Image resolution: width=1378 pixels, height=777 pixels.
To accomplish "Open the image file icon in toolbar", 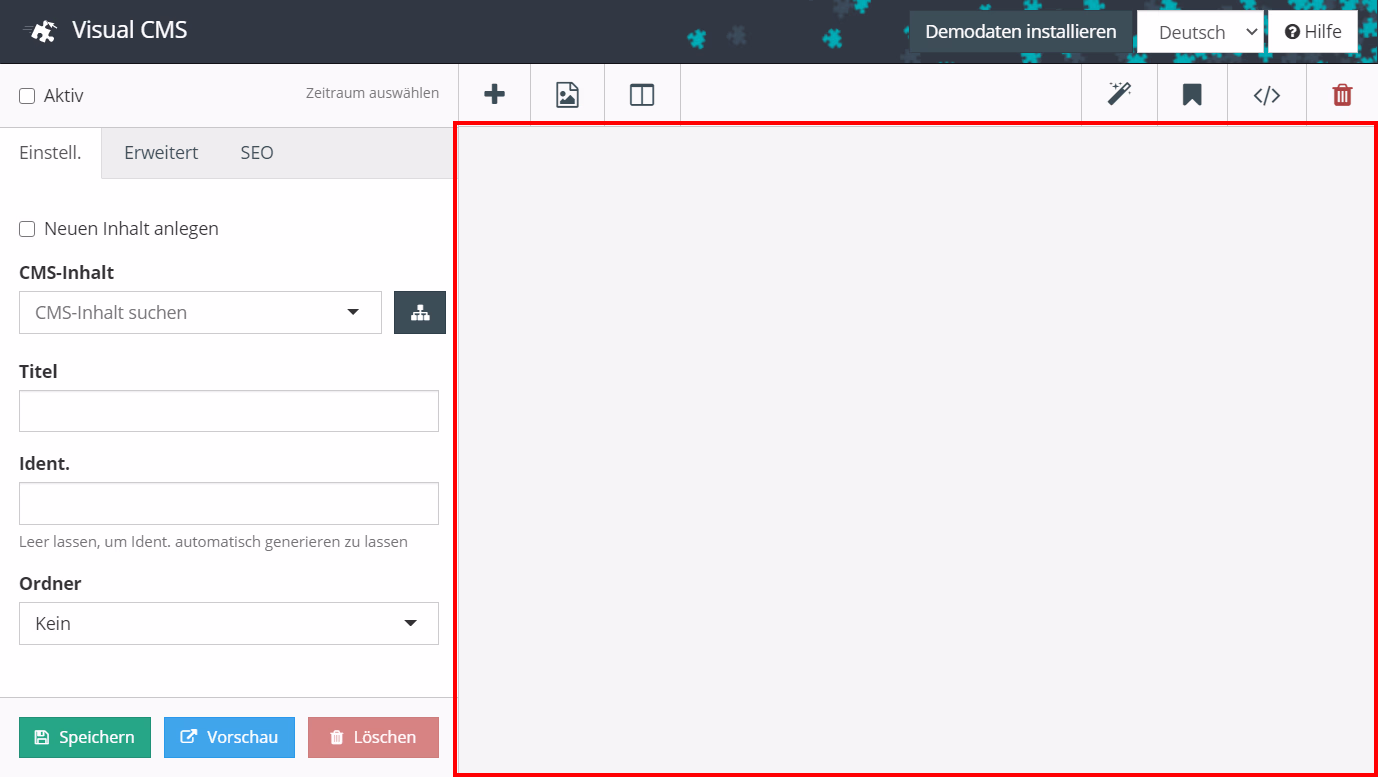I will 567,95.
